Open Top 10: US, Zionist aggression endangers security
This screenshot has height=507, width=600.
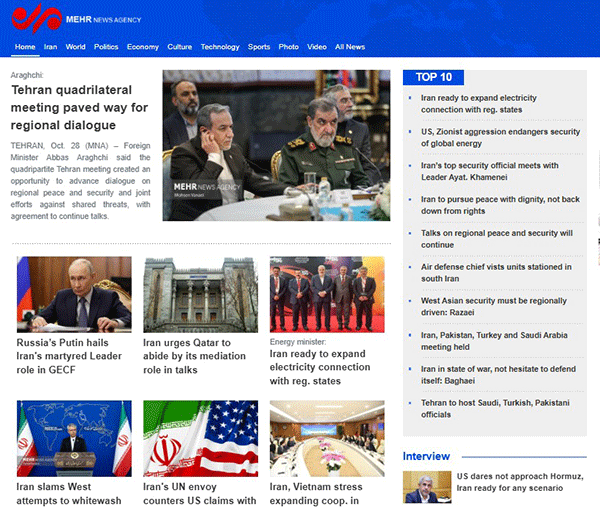click(501, 137)
